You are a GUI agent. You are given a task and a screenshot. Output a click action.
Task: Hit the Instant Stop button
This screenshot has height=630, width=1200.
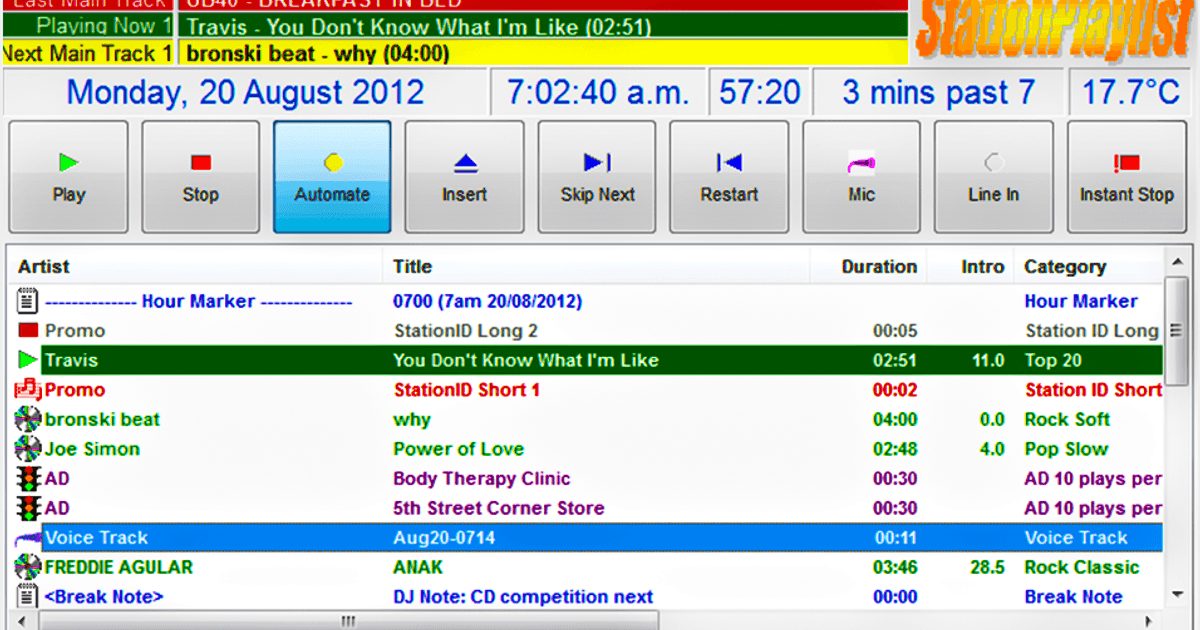pyautogui.click(x=1126, y=177)
